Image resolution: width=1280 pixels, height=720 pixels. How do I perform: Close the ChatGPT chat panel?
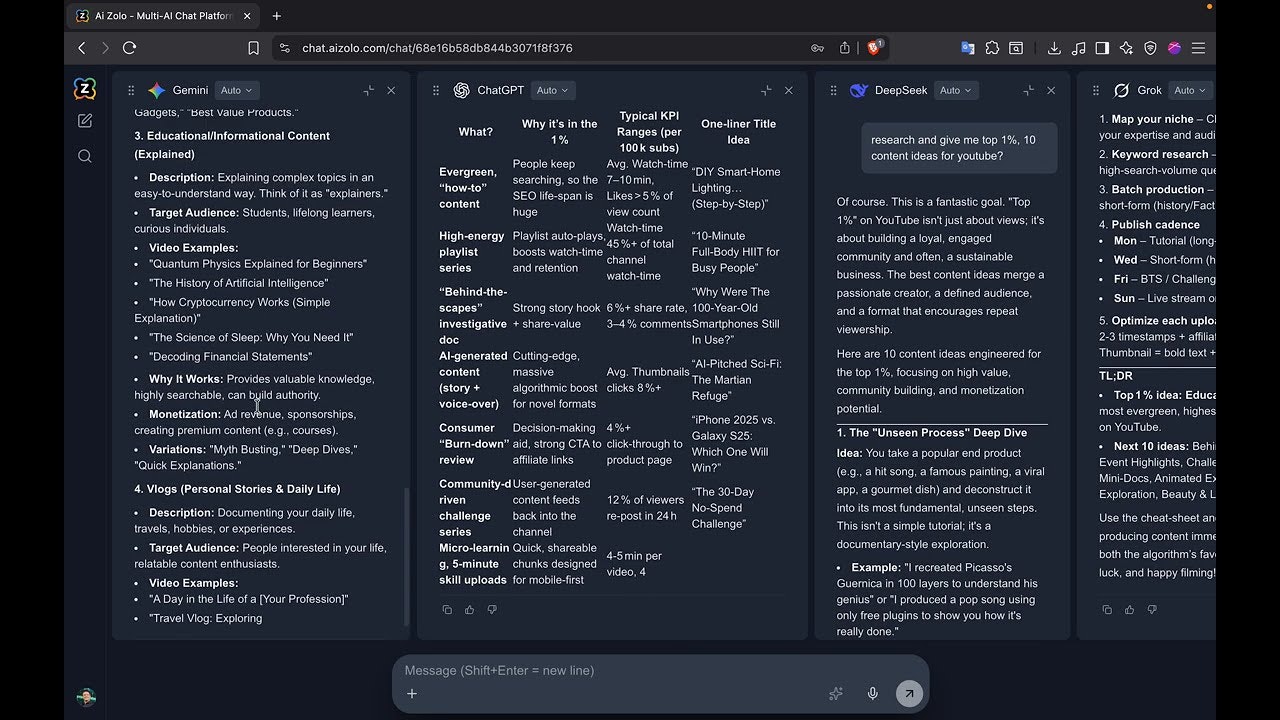click(789, 90)
